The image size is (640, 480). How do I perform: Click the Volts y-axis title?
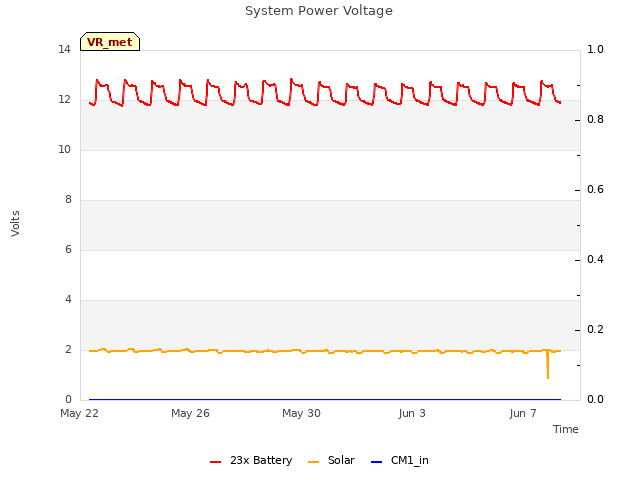click(x=15, y=224)
